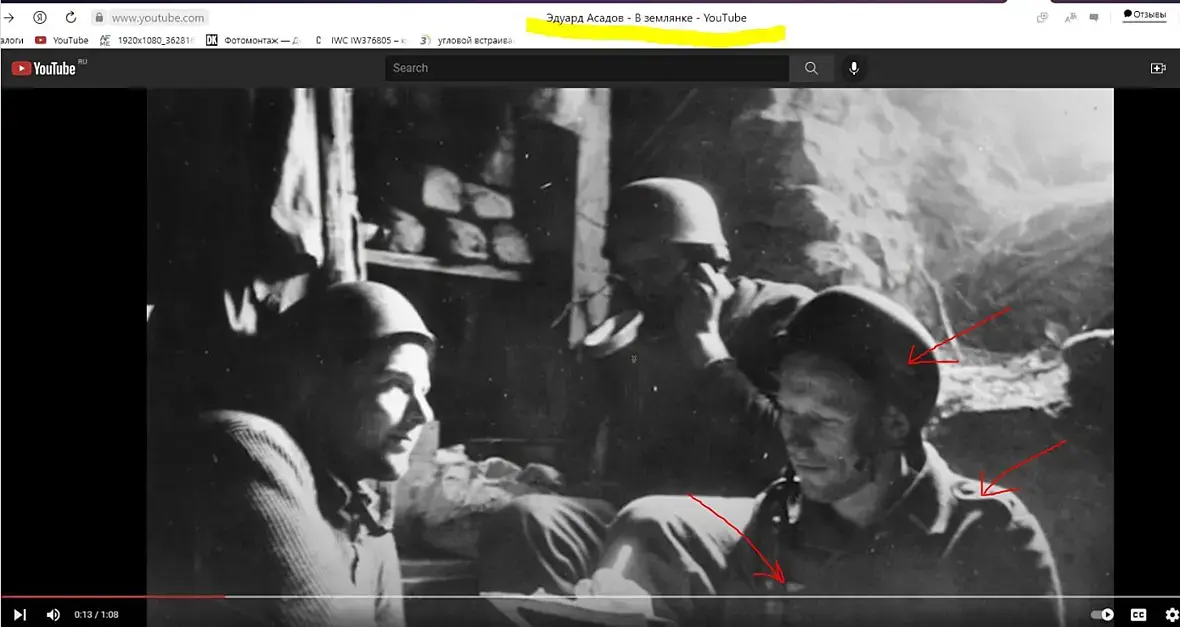Open the угловой встраива bookmark
This screenshot has width=1180, height=627.
point(467,40)
